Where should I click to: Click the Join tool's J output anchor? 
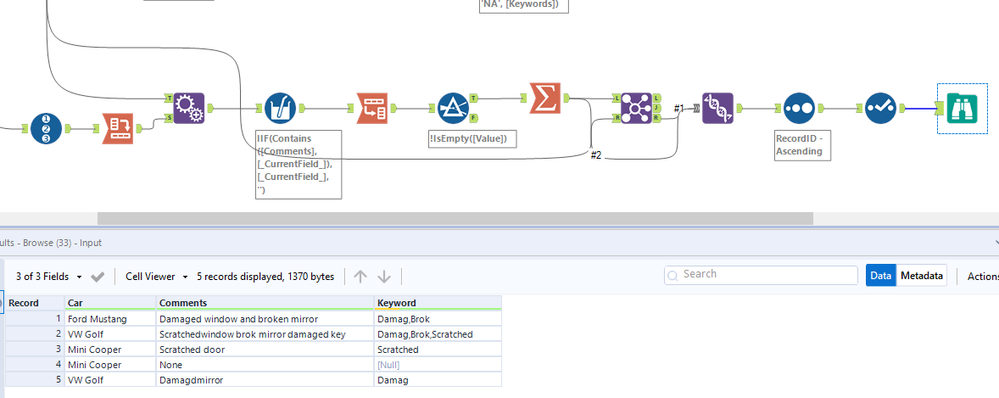click(x=656, y=108)
